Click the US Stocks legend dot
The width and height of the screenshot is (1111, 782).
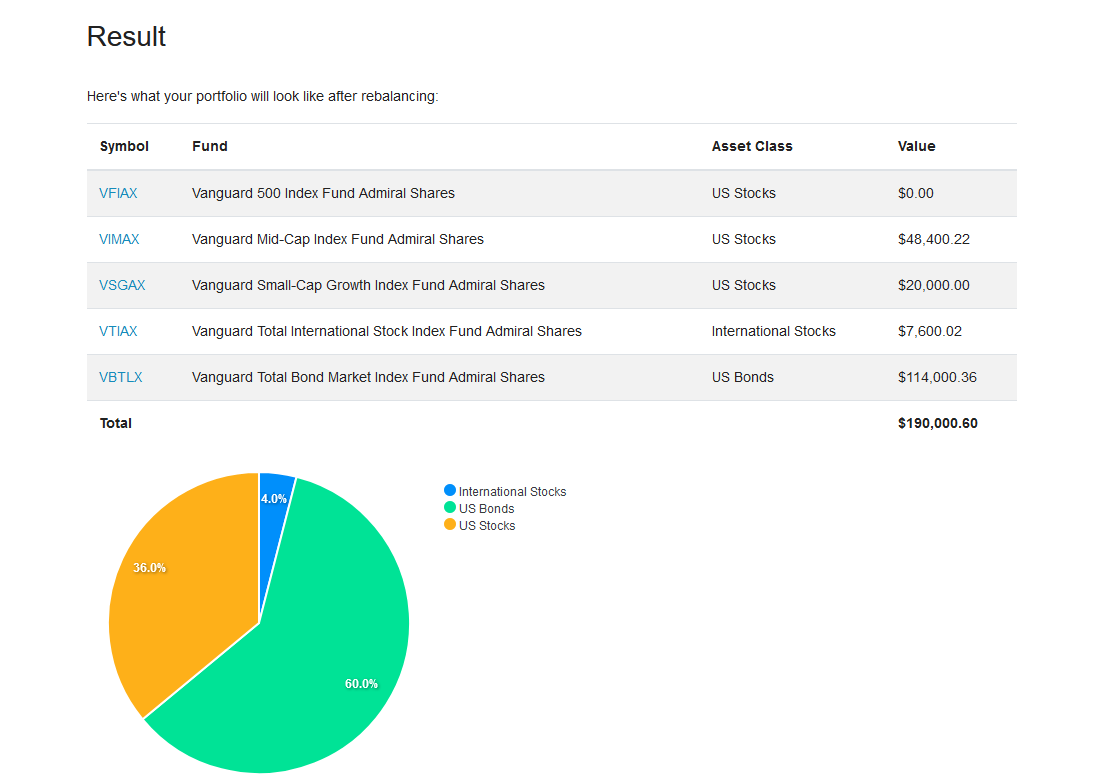point(450,524)
